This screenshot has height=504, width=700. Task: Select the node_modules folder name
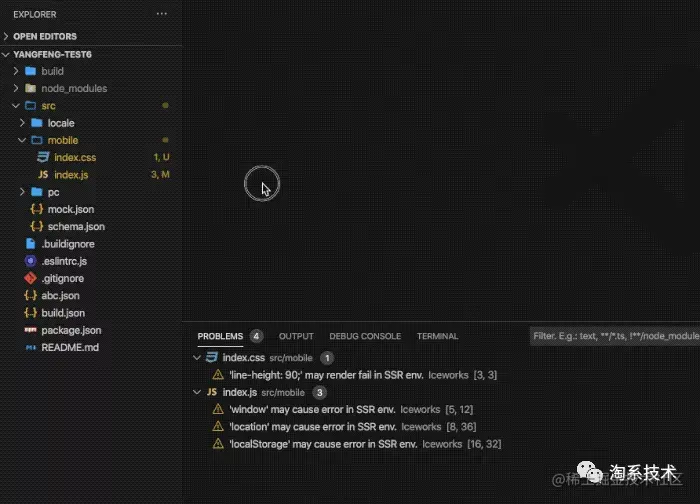coord(74,88)
